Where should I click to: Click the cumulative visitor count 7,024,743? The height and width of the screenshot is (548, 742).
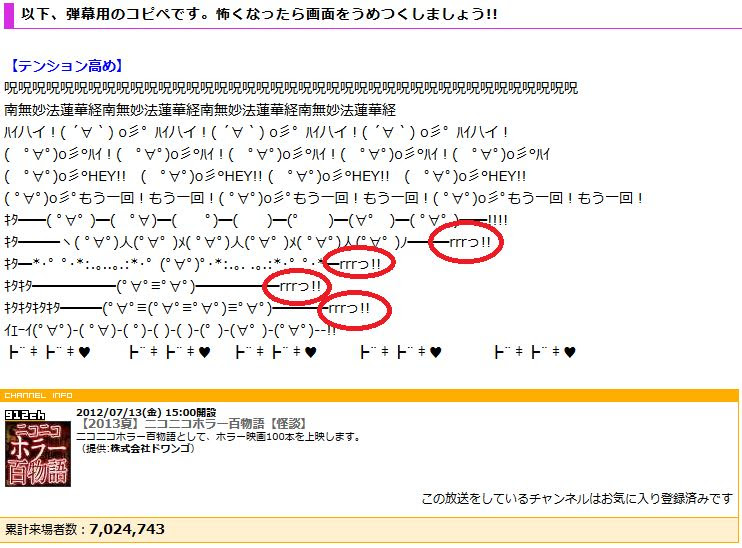coord(127,529)
